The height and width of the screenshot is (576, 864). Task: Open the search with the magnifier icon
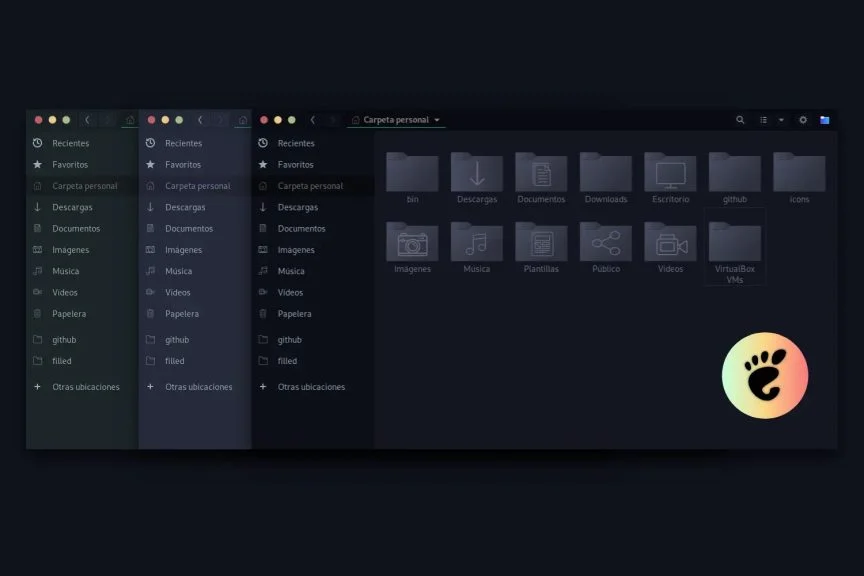(740, 119)
